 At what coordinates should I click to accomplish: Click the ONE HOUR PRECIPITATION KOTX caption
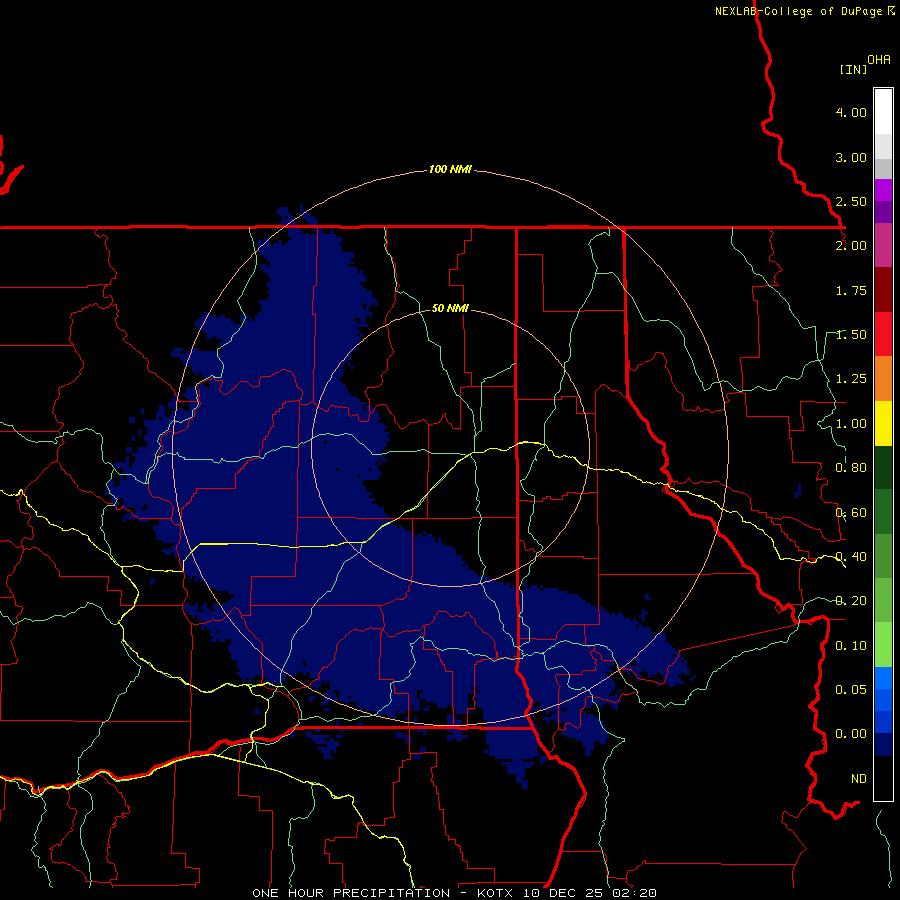point(454,893)
